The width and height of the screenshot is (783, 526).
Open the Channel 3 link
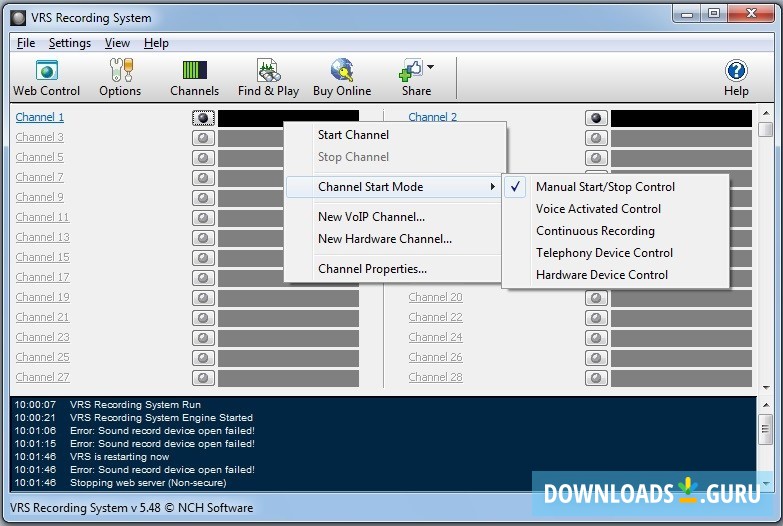tap(39, 137)
